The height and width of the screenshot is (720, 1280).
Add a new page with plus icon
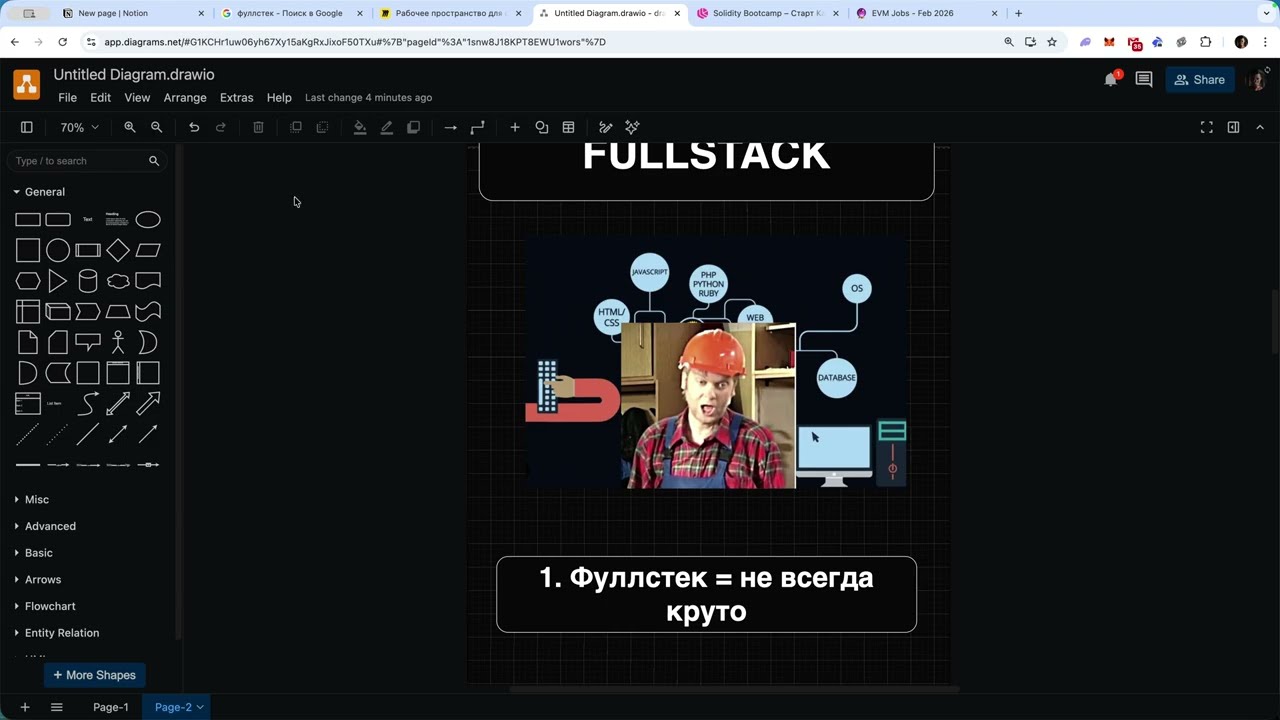[x=25, y=707]
